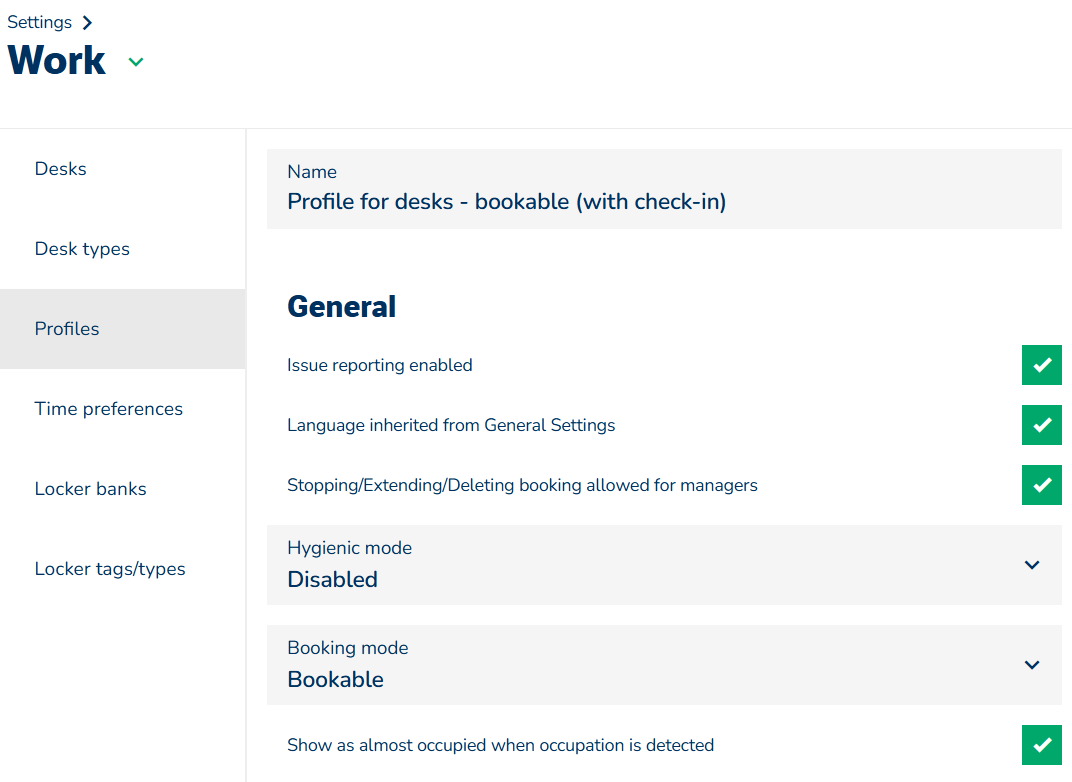Open the Work section dropdown chevron
The image size is (1072, 782).
click(x=136, y=62)
